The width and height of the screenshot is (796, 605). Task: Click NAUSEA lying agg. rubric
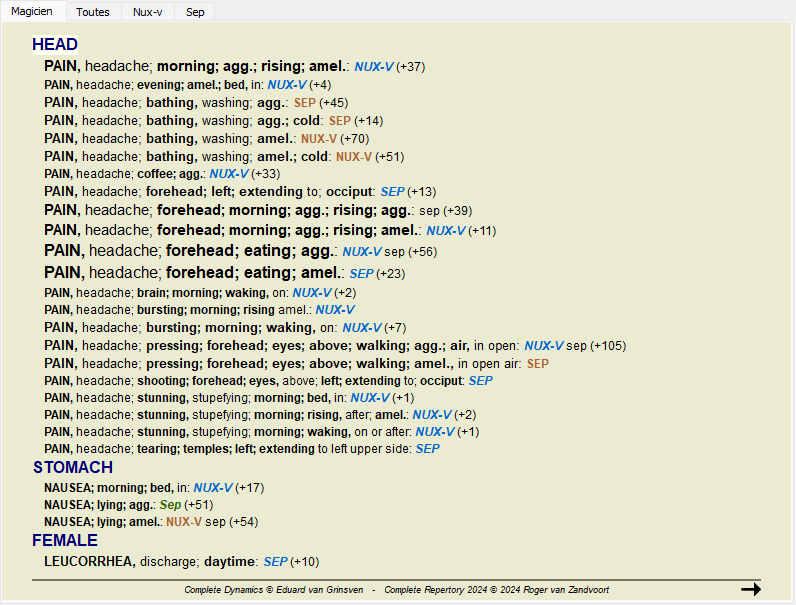tap(98, 505)
